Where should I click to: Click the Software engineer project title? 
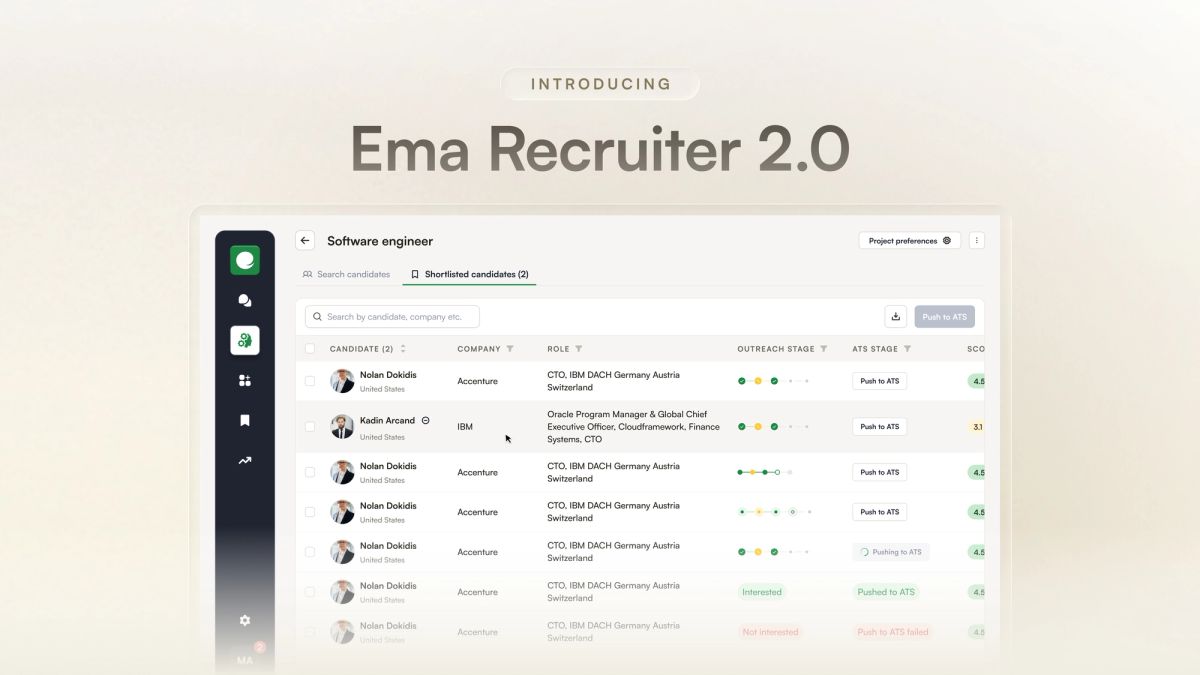380,241
